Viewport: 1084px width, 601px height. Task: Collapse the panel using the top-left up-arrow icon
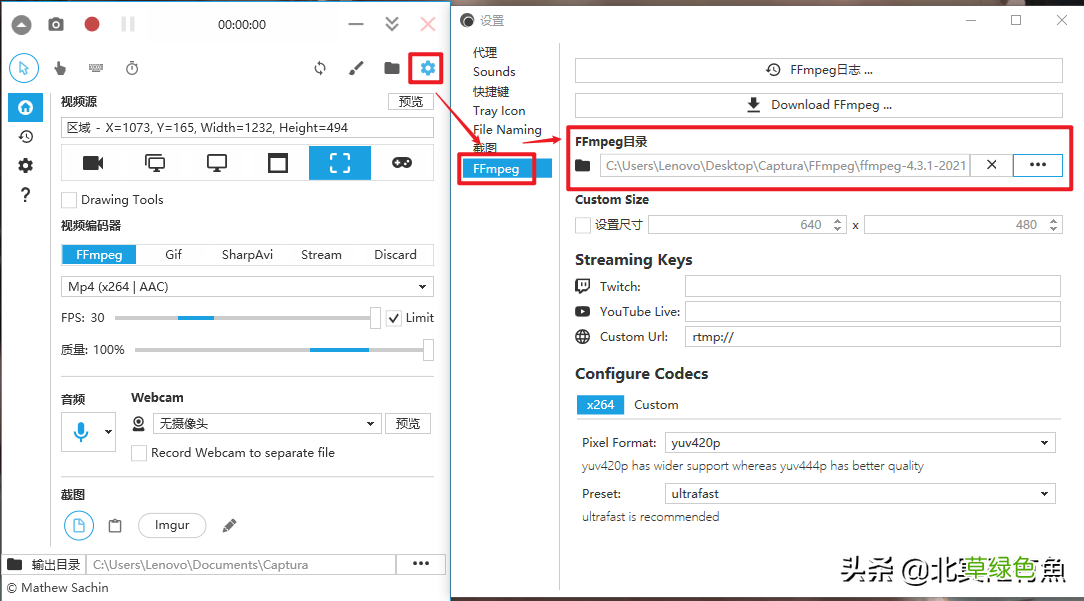(x=21, y=26)
